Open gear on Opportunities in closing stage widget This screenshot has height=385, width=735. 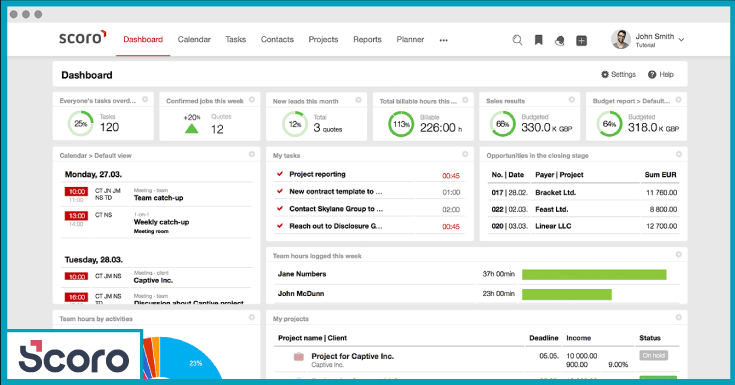678,154
